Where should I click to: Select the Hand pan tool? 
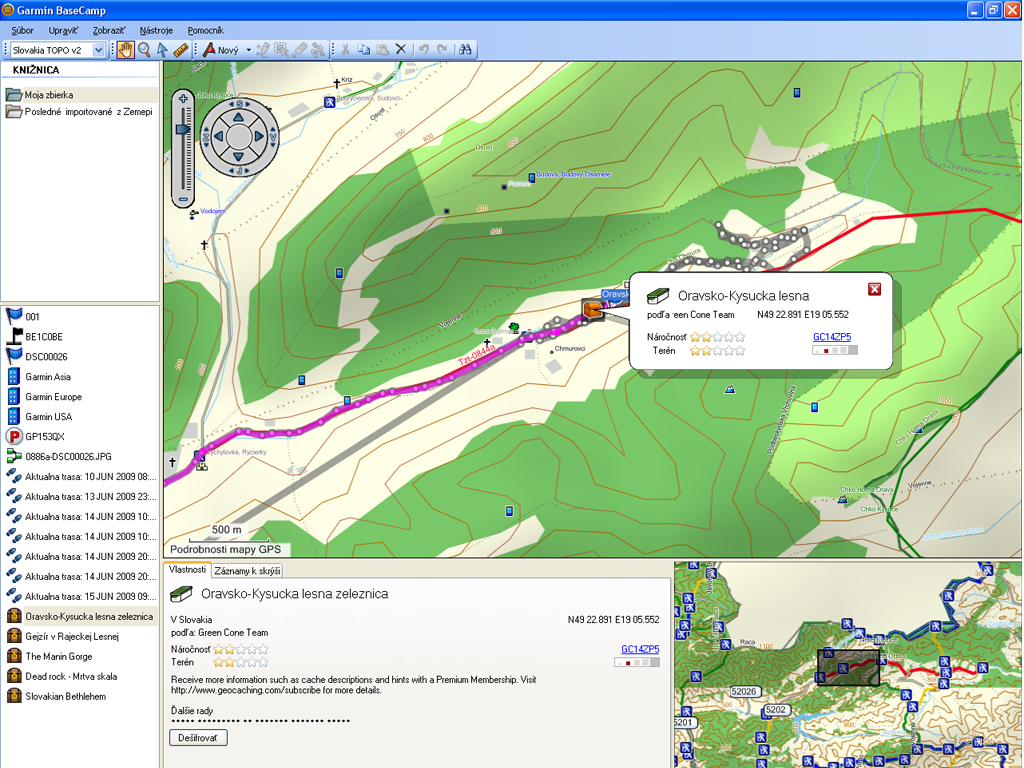coord(125,49)
